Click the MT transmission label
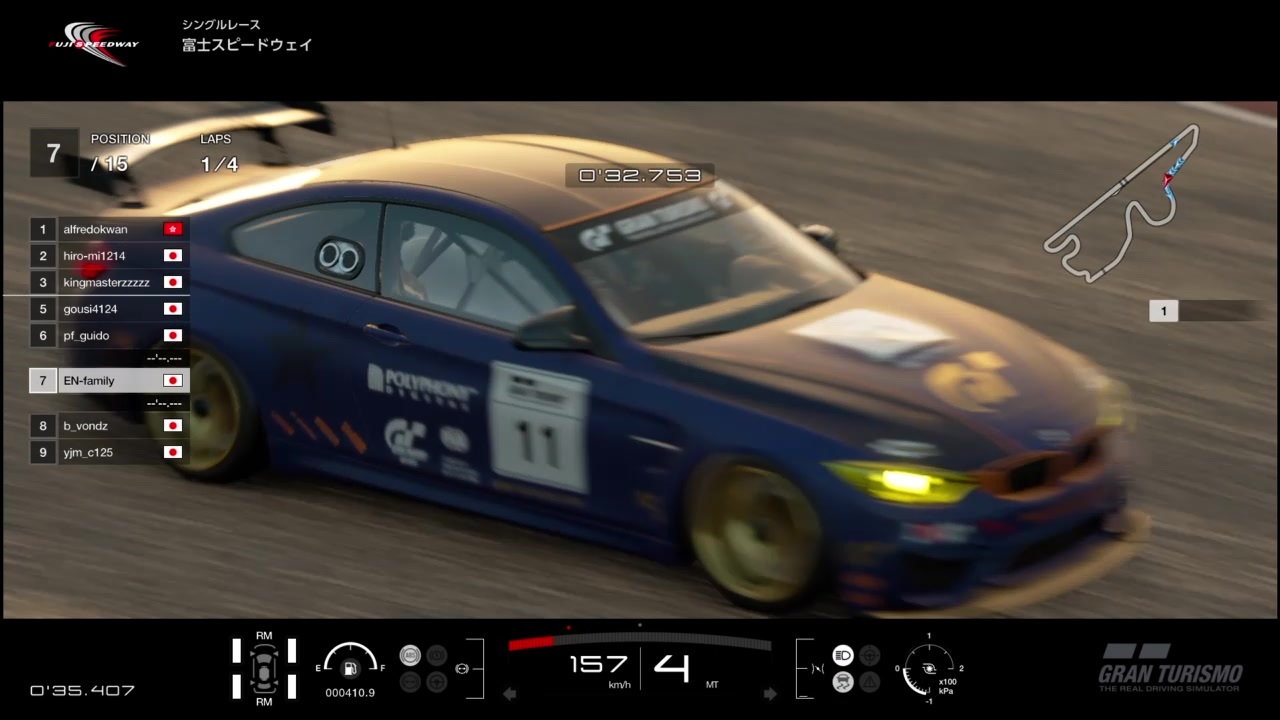The image size is (1280, 720). coord(712,685)
